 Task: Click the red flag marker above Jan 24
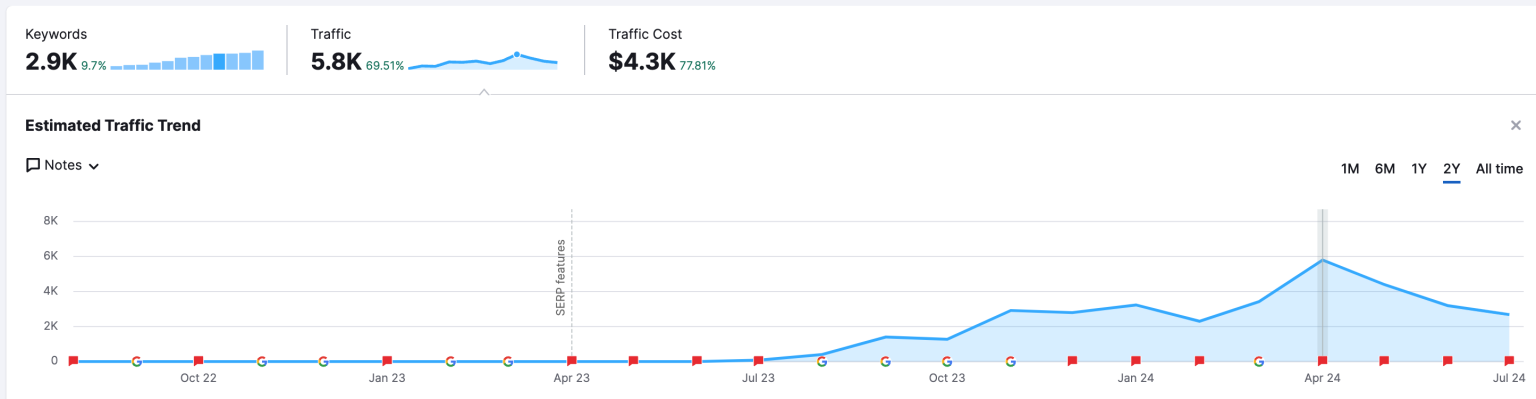tap(1135, 360)
